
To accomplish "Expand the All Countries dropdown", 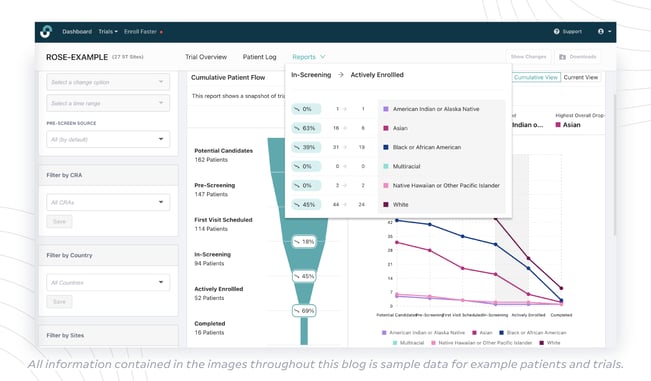I will click(x=108, y=283).
